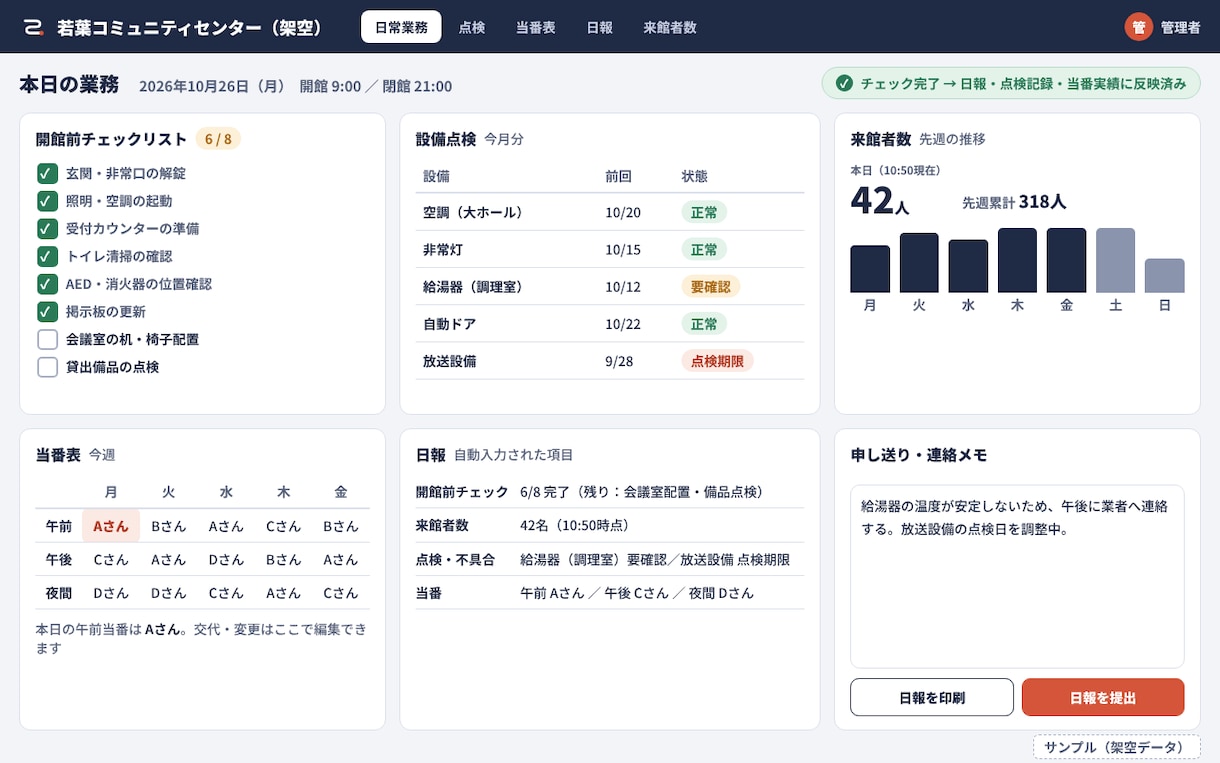Open the 来館者数 tab

click(670, 27)
